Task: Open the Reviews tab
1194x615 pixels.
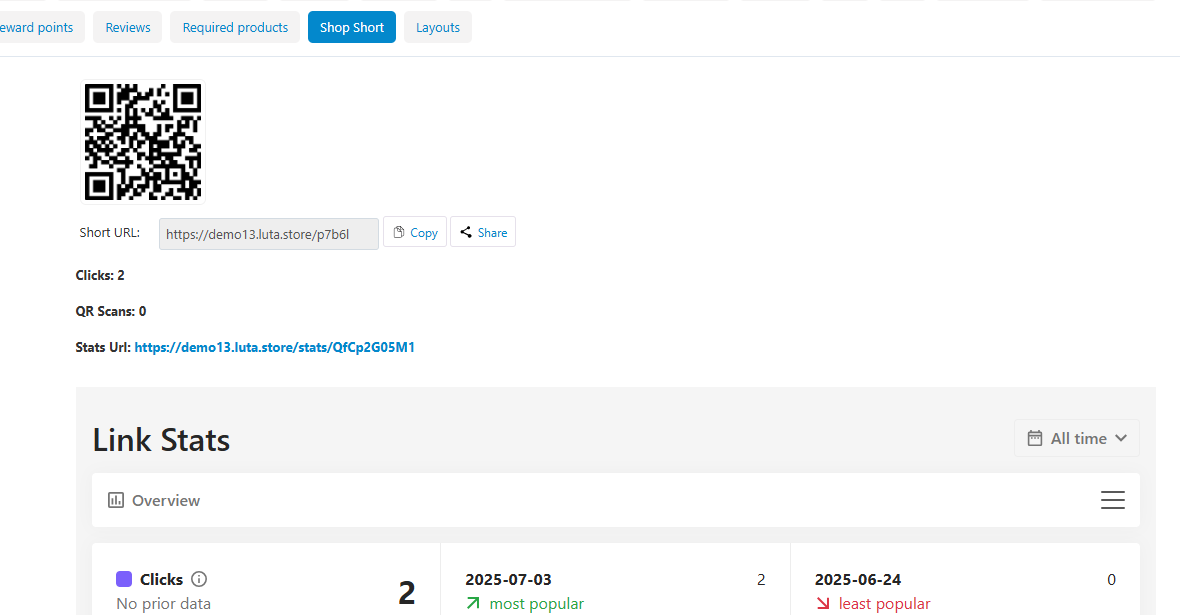Action: point(127,27)
